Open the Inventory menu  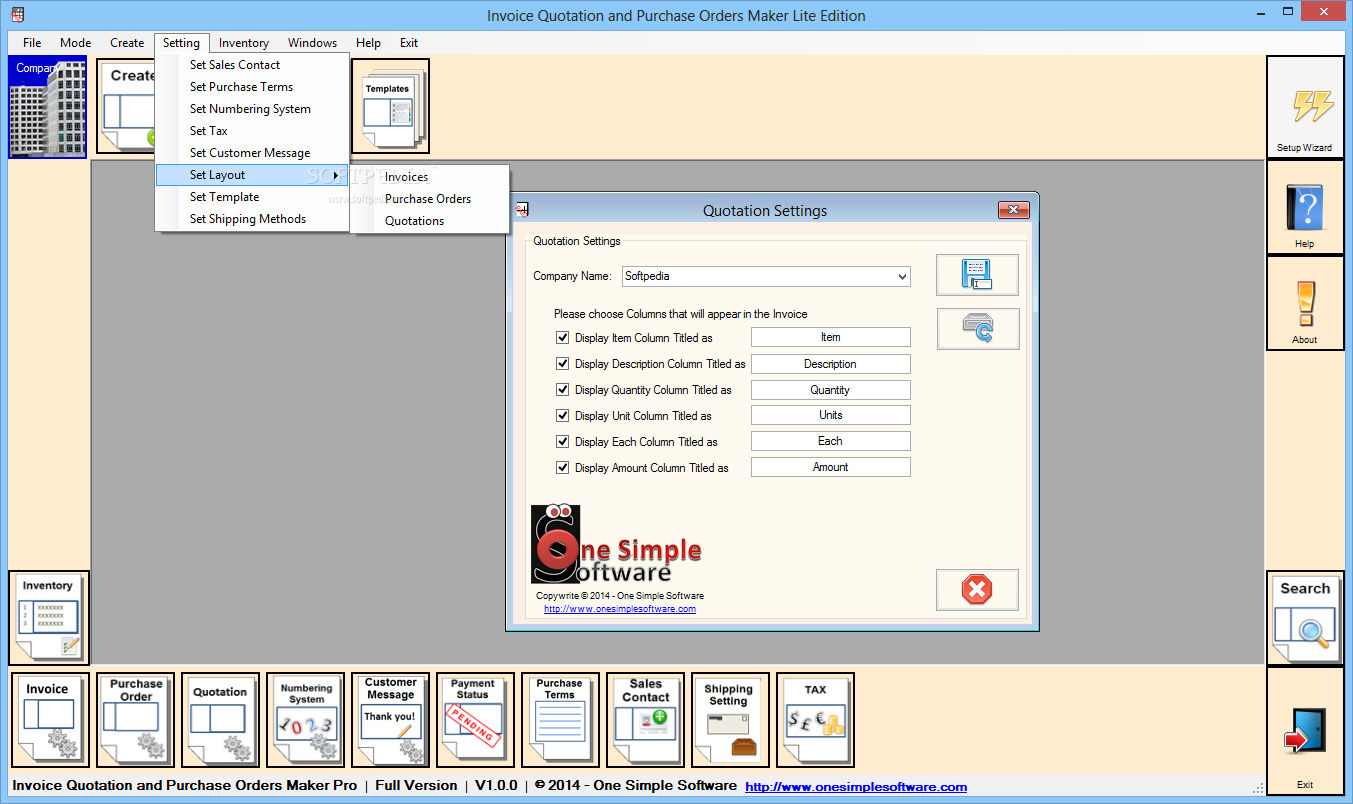[x=244, y=43]
